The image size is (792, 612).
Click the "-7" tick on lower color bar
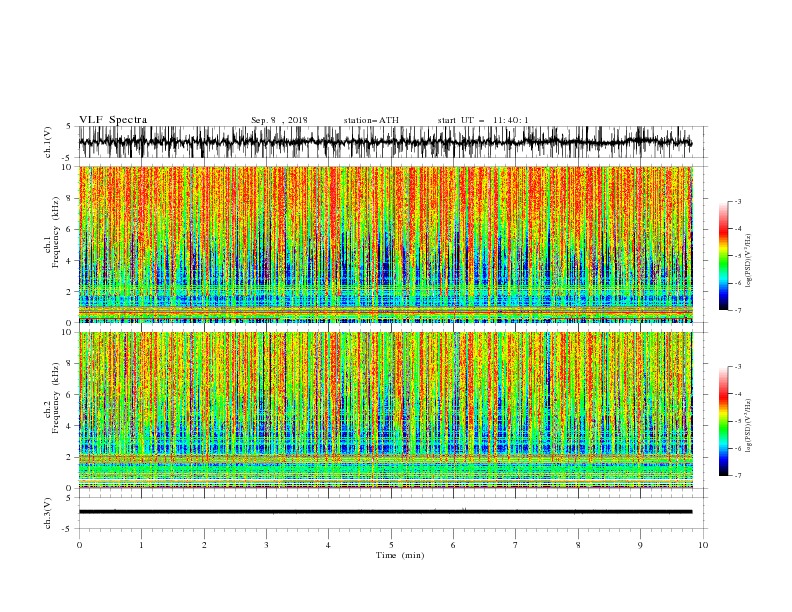(737, 476)
